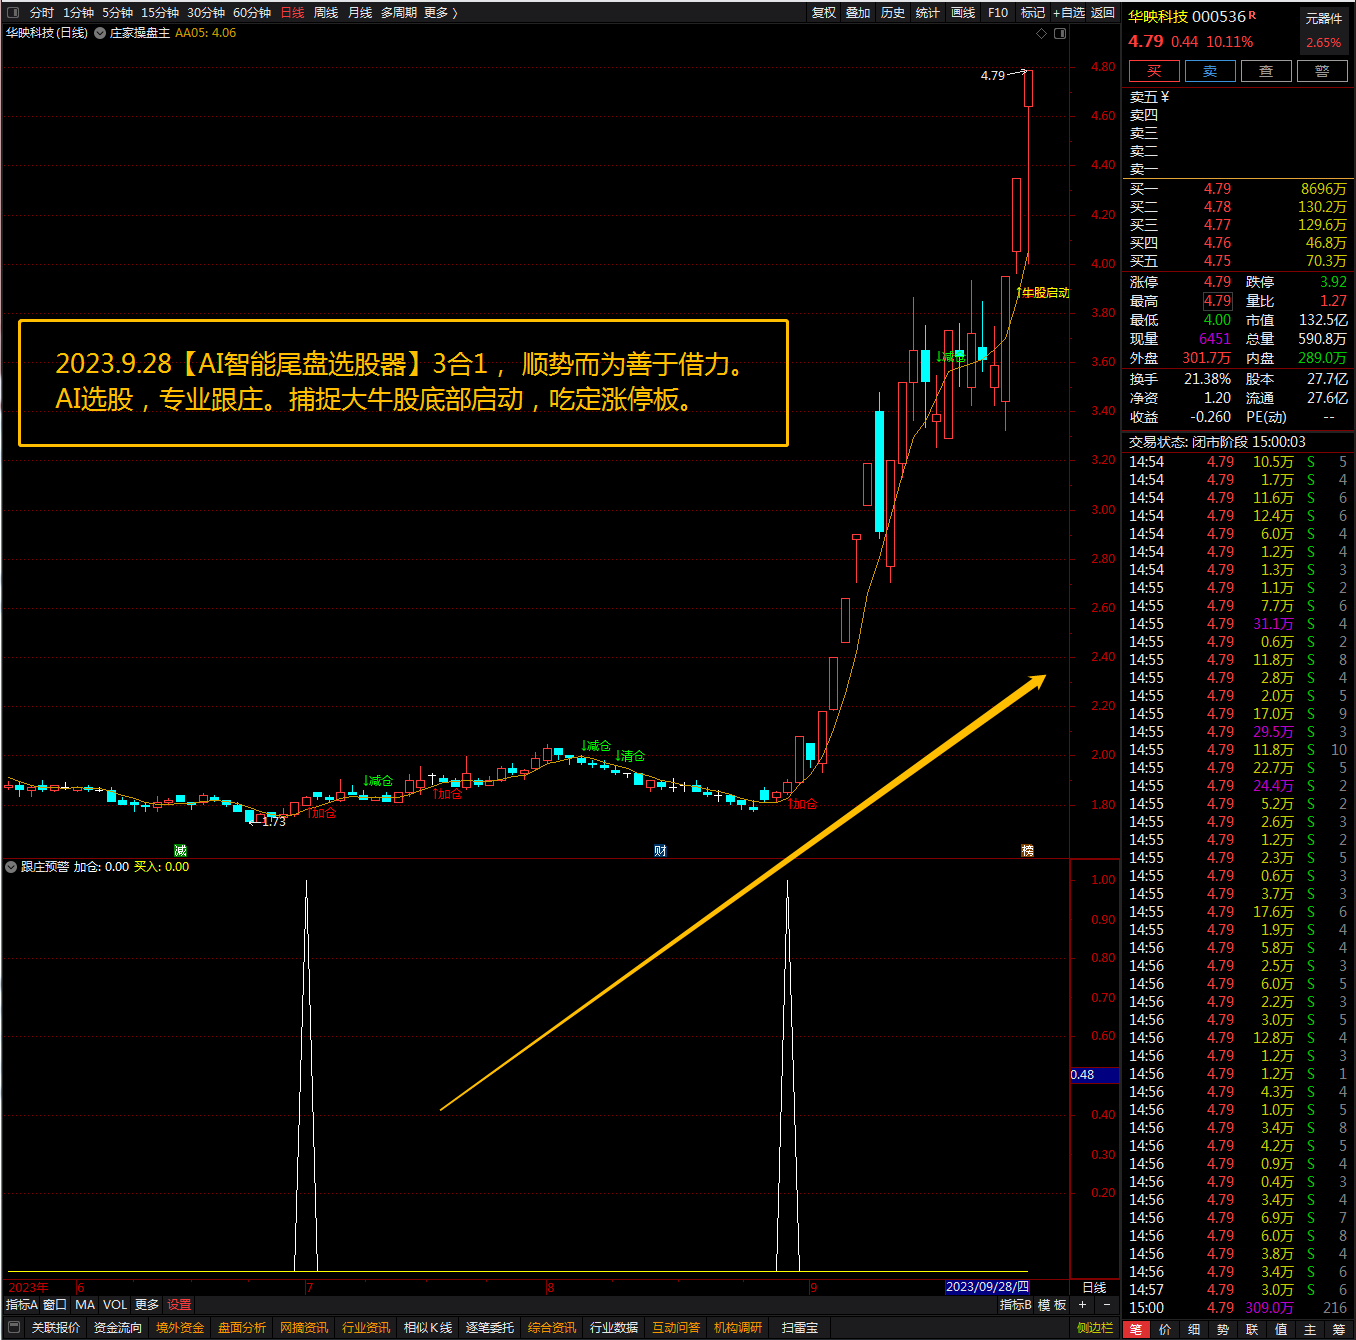Switch to 分时 timeshare view

coord(42,13)
